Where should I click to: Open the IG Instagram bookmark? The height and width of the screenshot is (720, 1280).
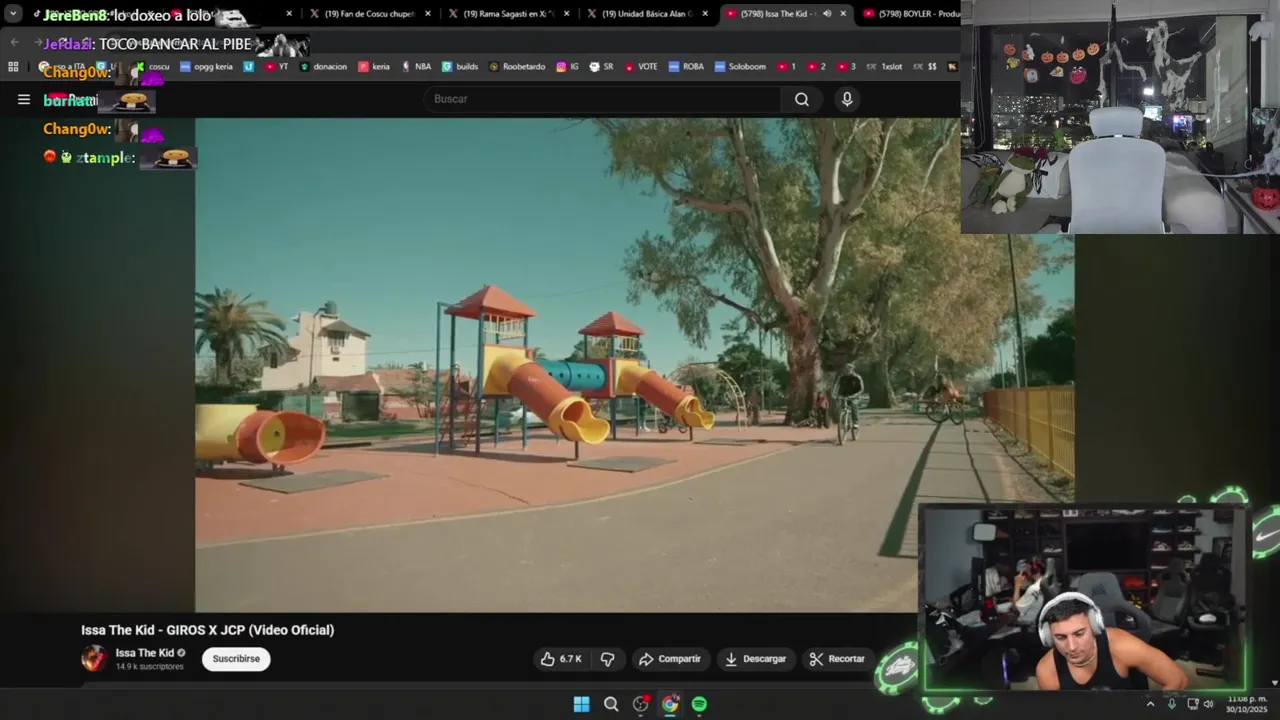[568, 67]
